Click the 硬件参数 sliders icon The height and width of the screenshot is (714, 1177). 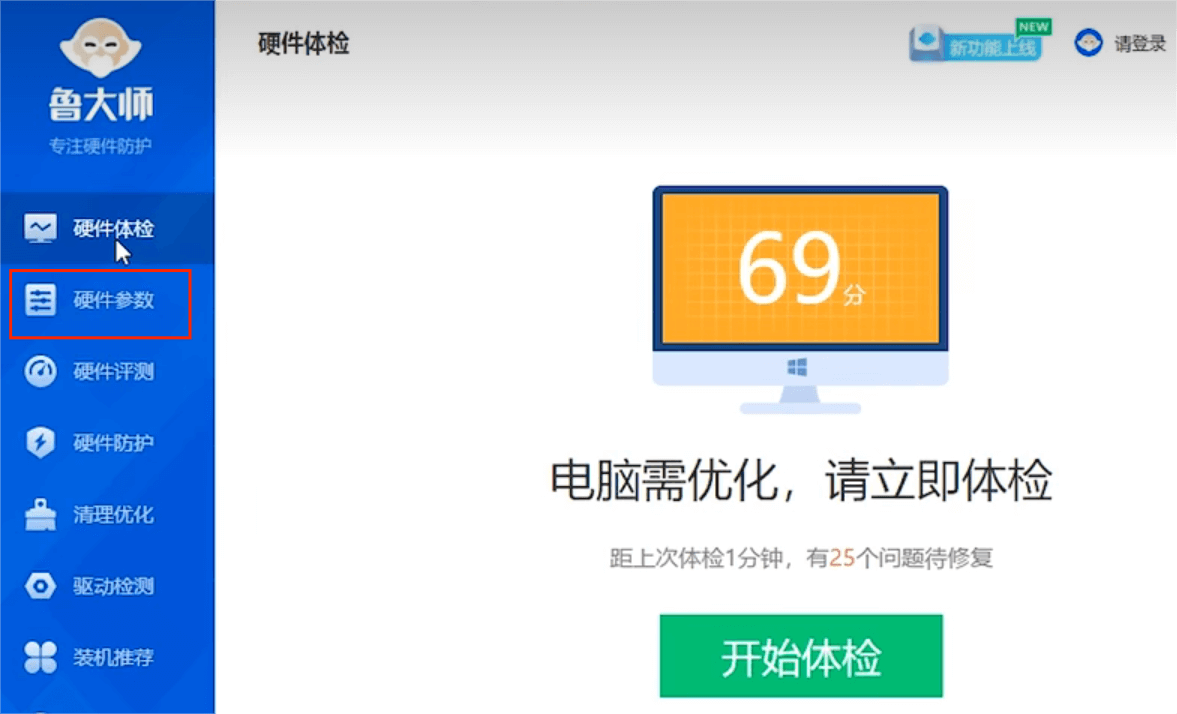tap(40, 300)
